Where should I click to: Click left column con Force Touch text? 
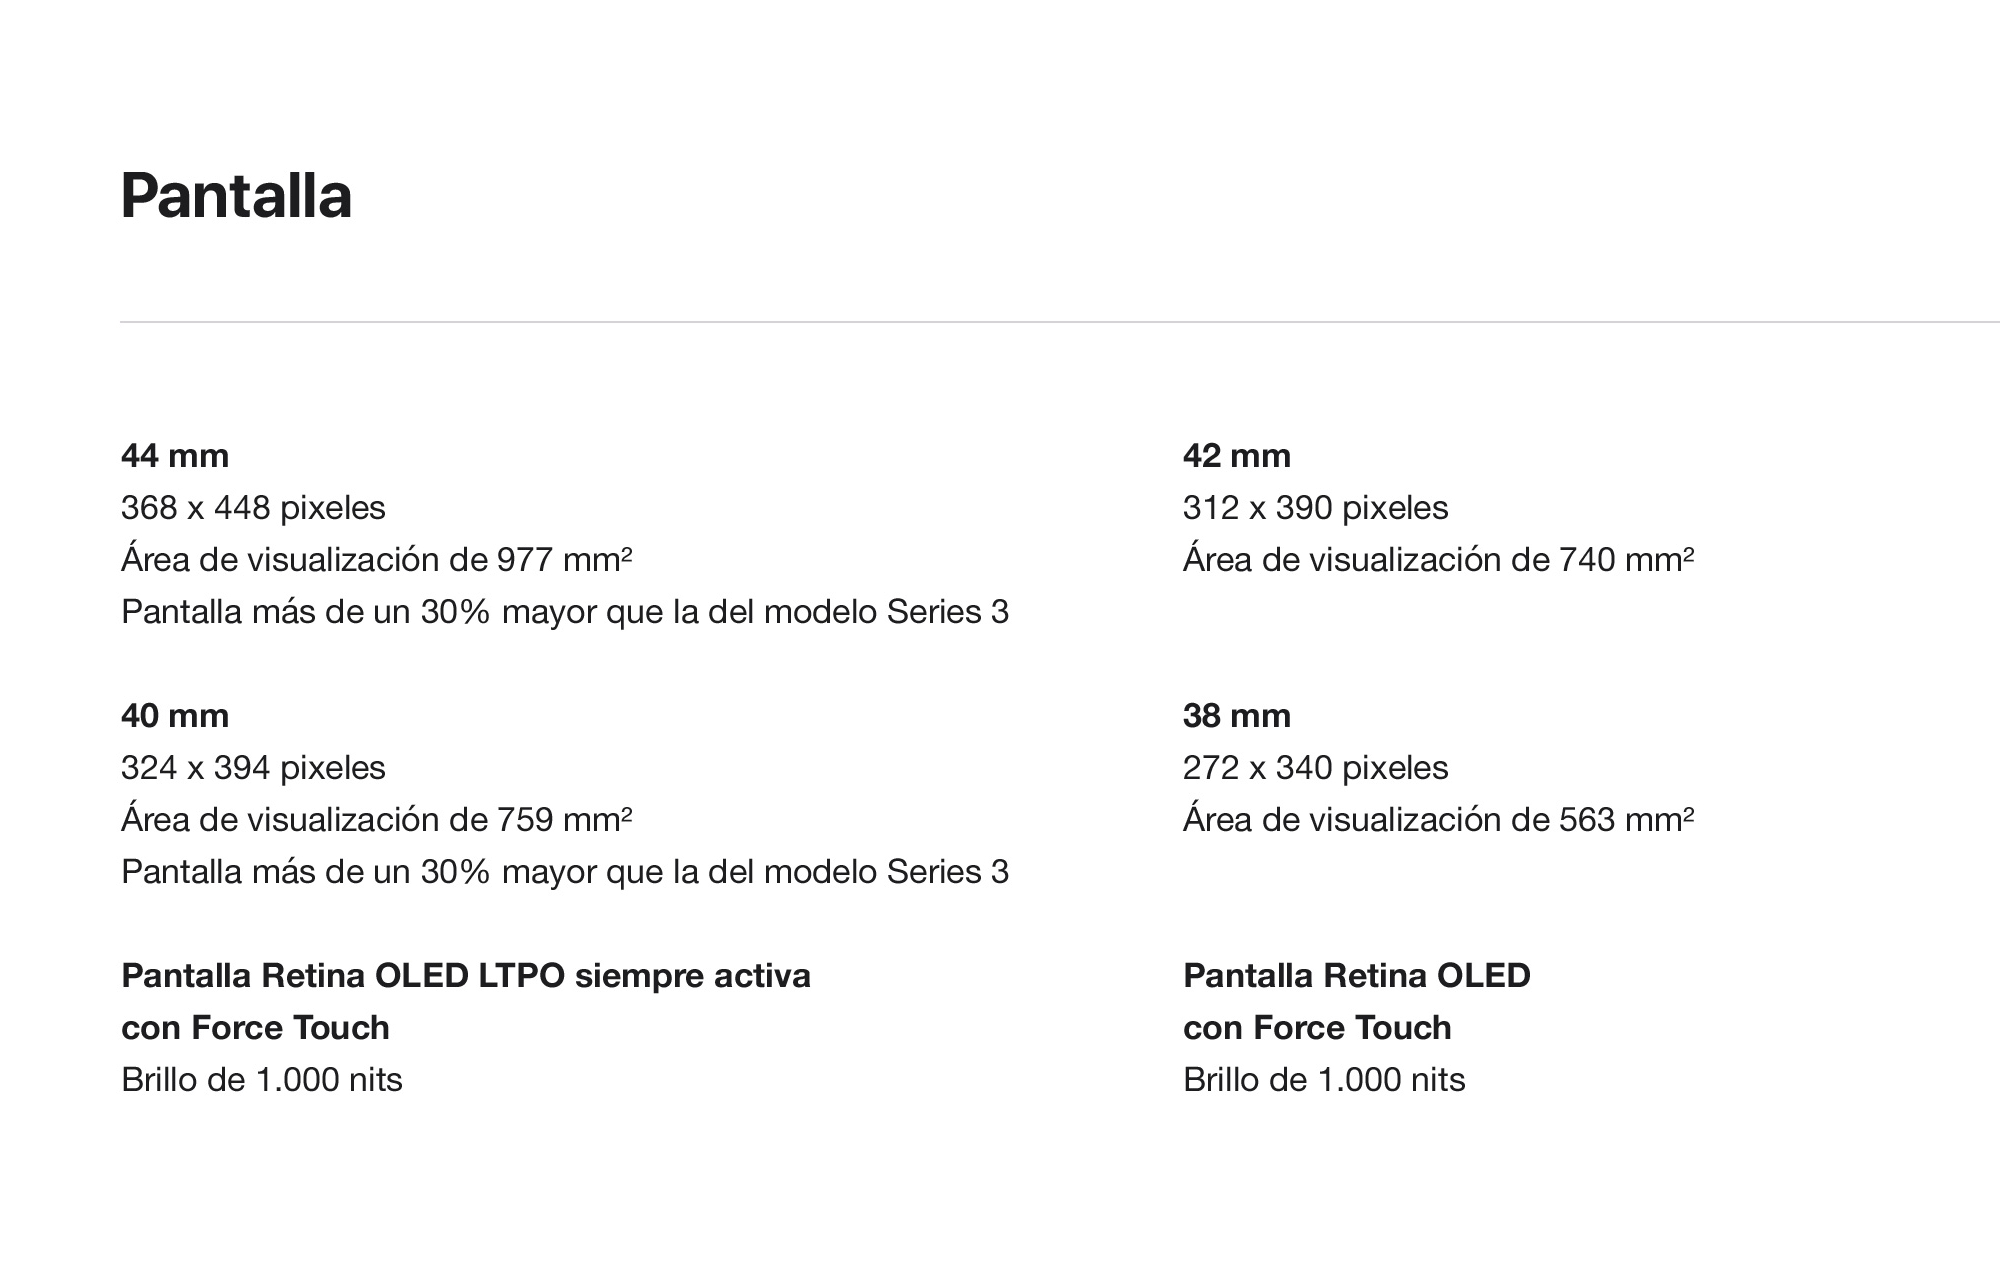click(x=255, y=1028)
